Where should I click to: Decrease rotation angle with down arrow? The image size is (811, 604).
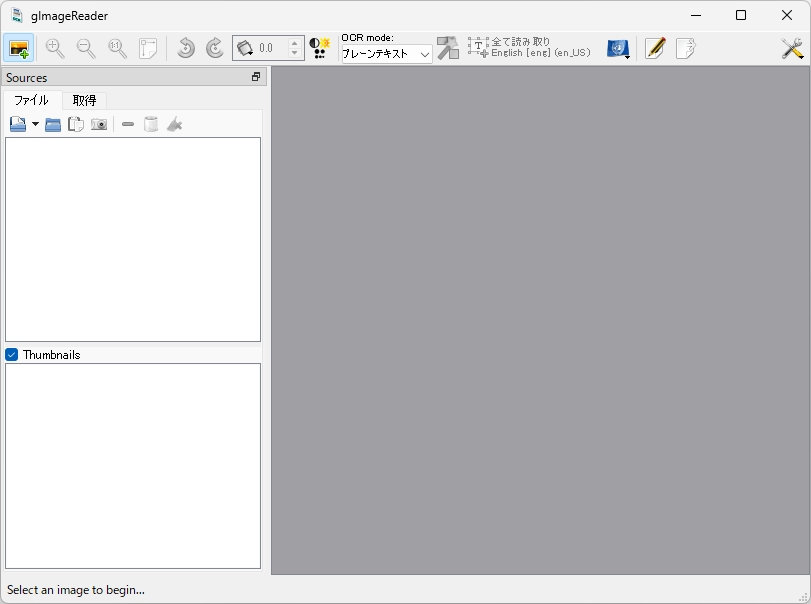click(295, 53)
